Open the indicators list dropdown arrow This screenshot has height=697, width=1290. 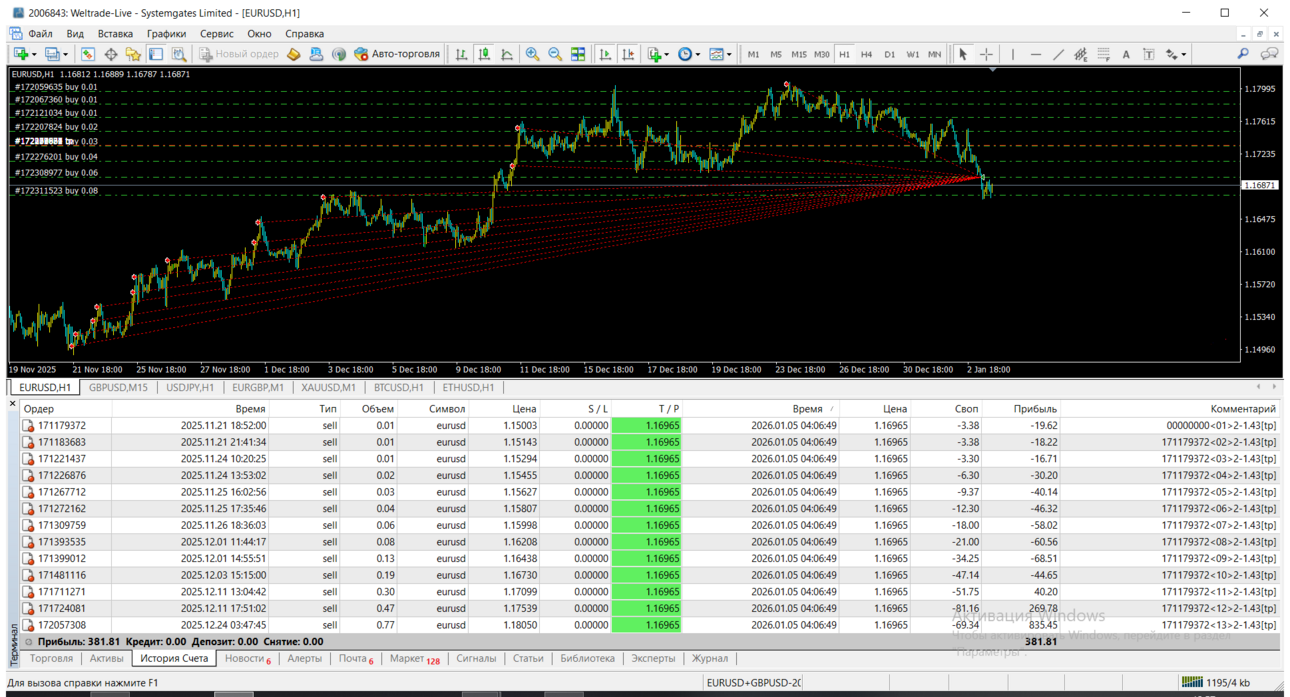coord(667,54)
